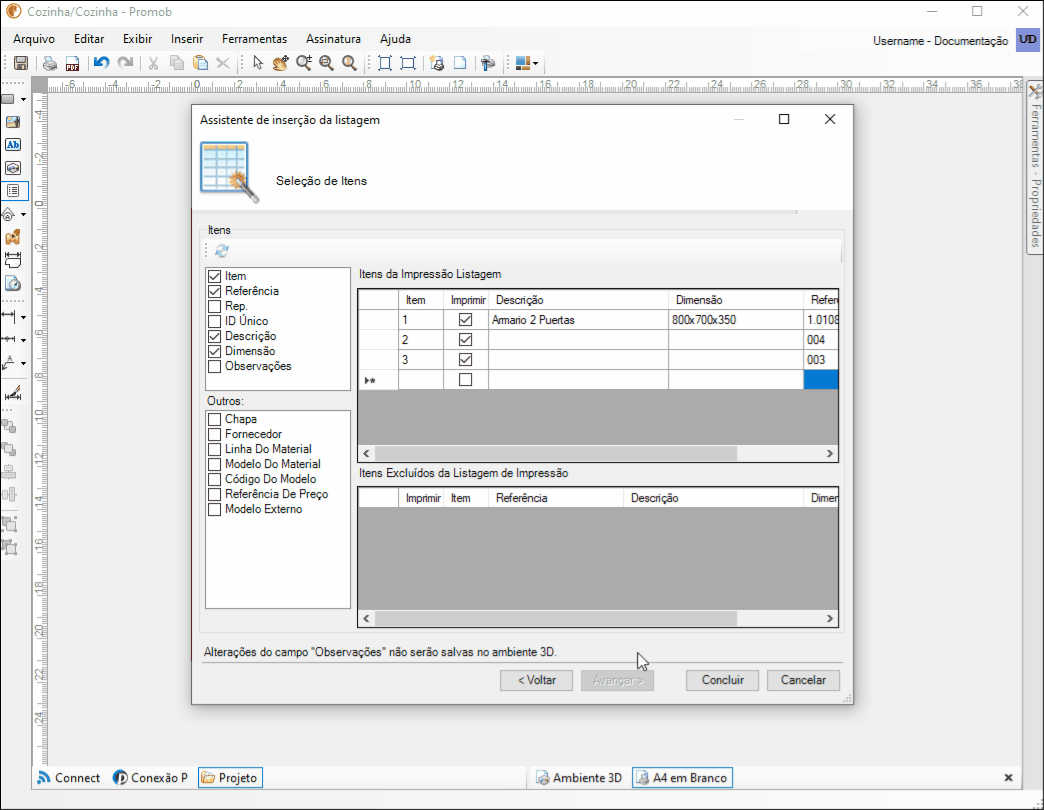This screenshot has height=810, width=1044.
Task: Switch to the Ambiente 3D tab
Action: tap(579, 777)
